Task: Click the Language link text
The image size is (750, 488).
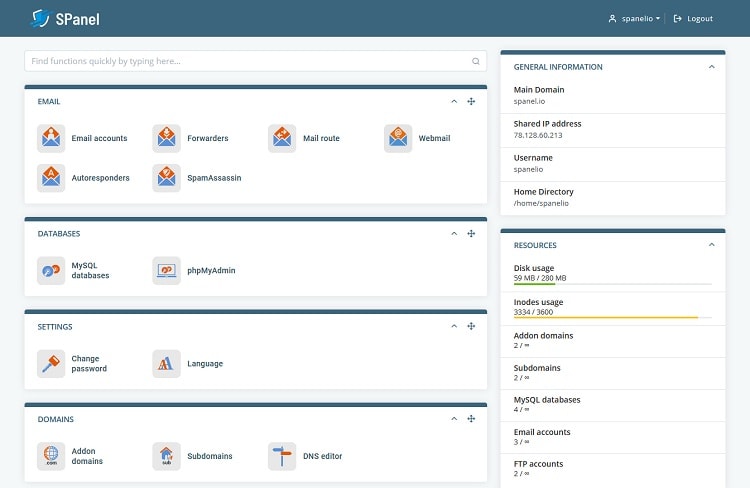Action: [x=205, y=364]
